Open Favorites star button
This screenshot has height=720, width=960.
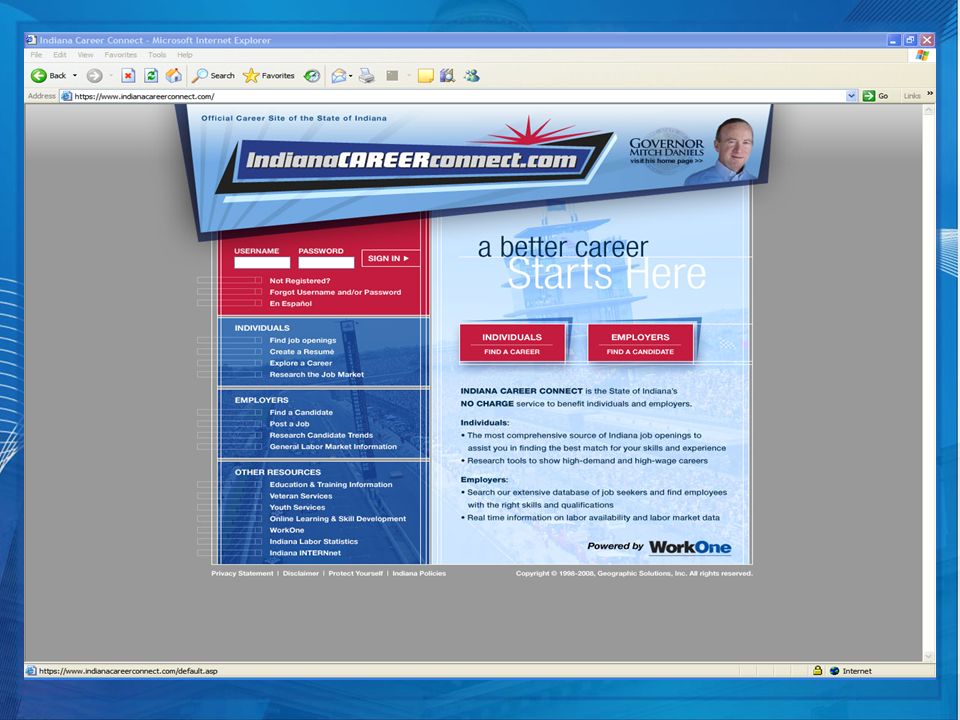[269, 75]
